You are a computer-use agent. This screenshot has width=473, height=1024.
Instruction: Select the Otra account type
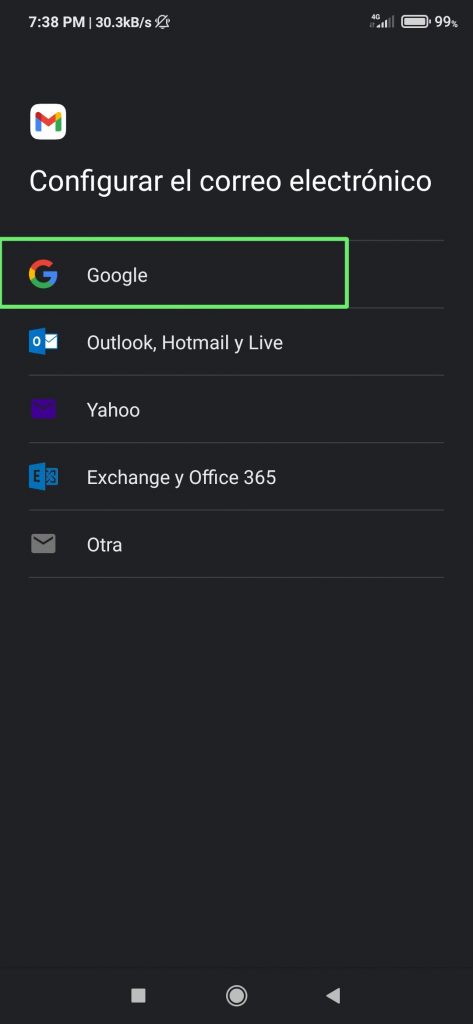tap(236, 544)
